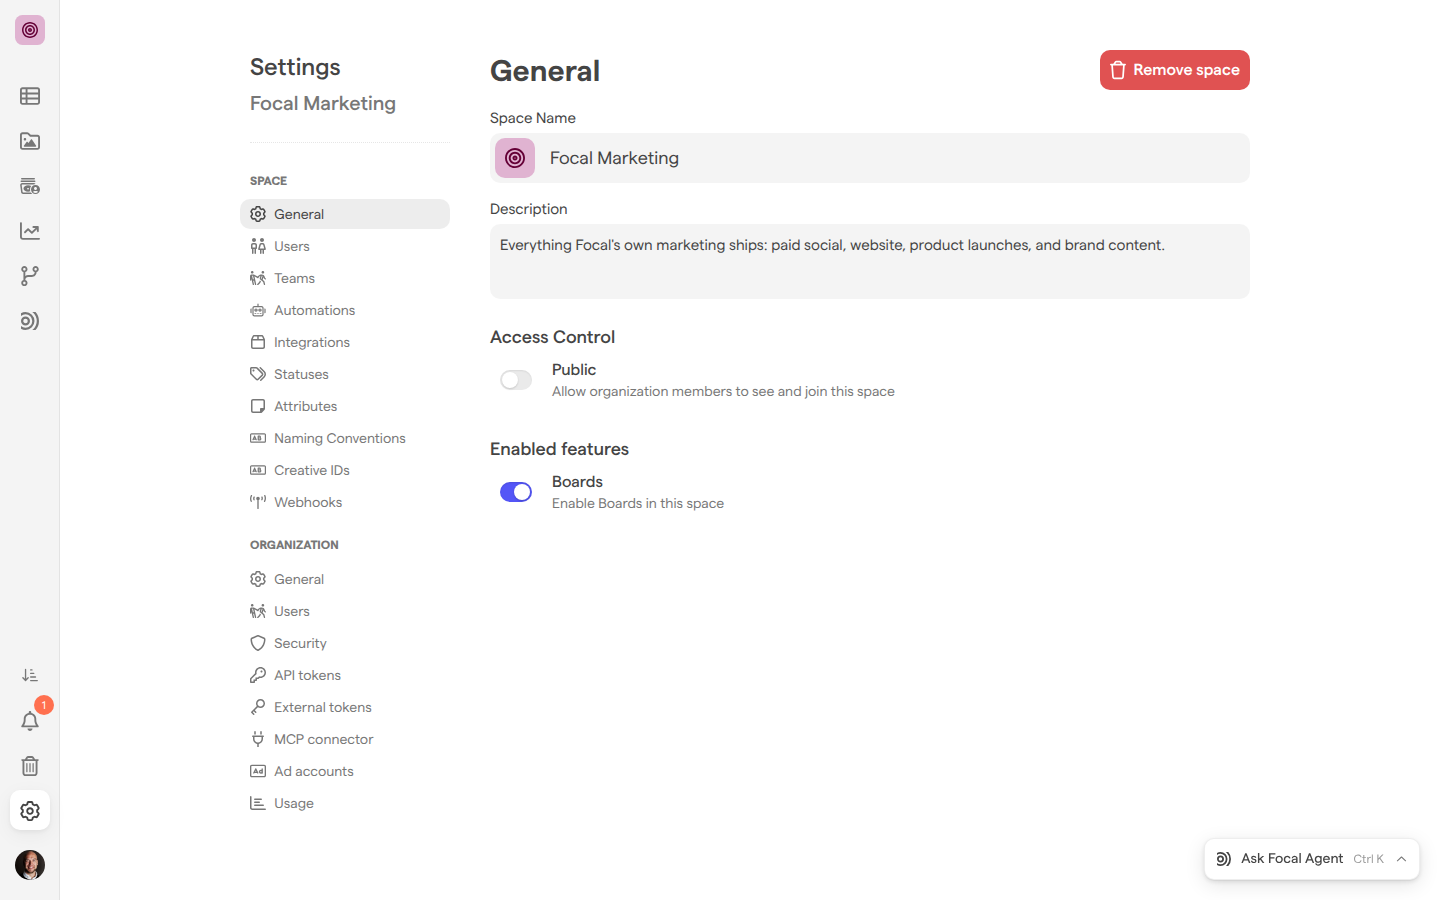Screen dimensions: 1440x900
Task: Click the Focal logo in the sidebar top
Action: click(x=30, y=30)
